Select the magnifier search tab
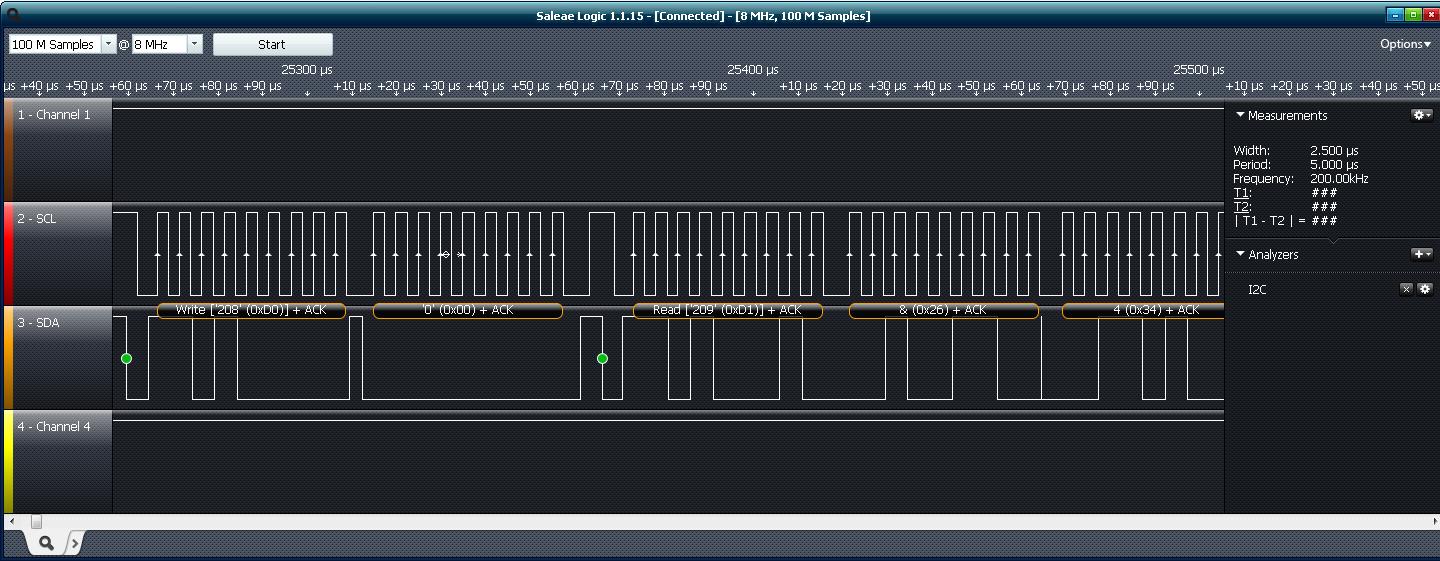1440x561 pixels. pos(46,543)
